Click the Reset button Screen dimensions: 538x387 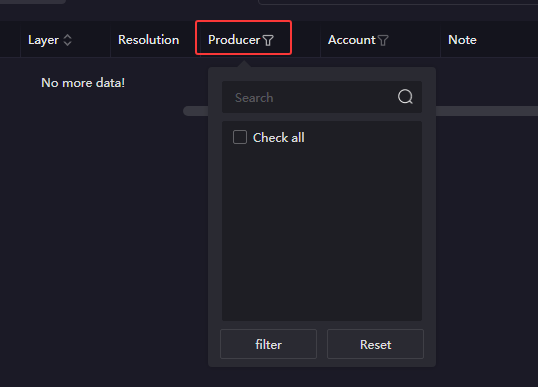pyautogui.click(x=375, y=344)
